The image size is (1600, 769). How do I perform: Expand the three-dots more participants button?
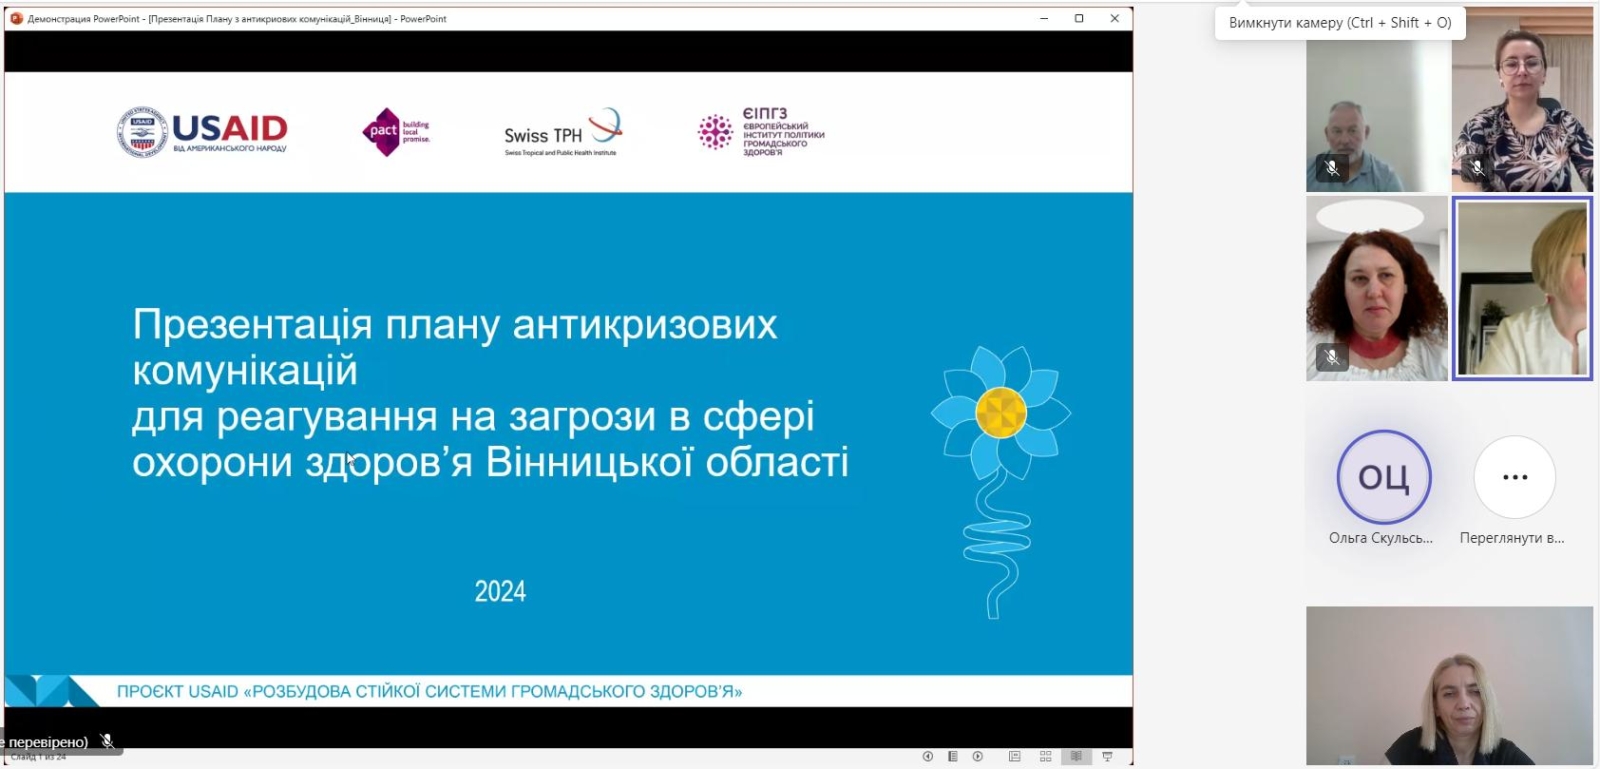pyautogui.click(x=1515, y=477)
